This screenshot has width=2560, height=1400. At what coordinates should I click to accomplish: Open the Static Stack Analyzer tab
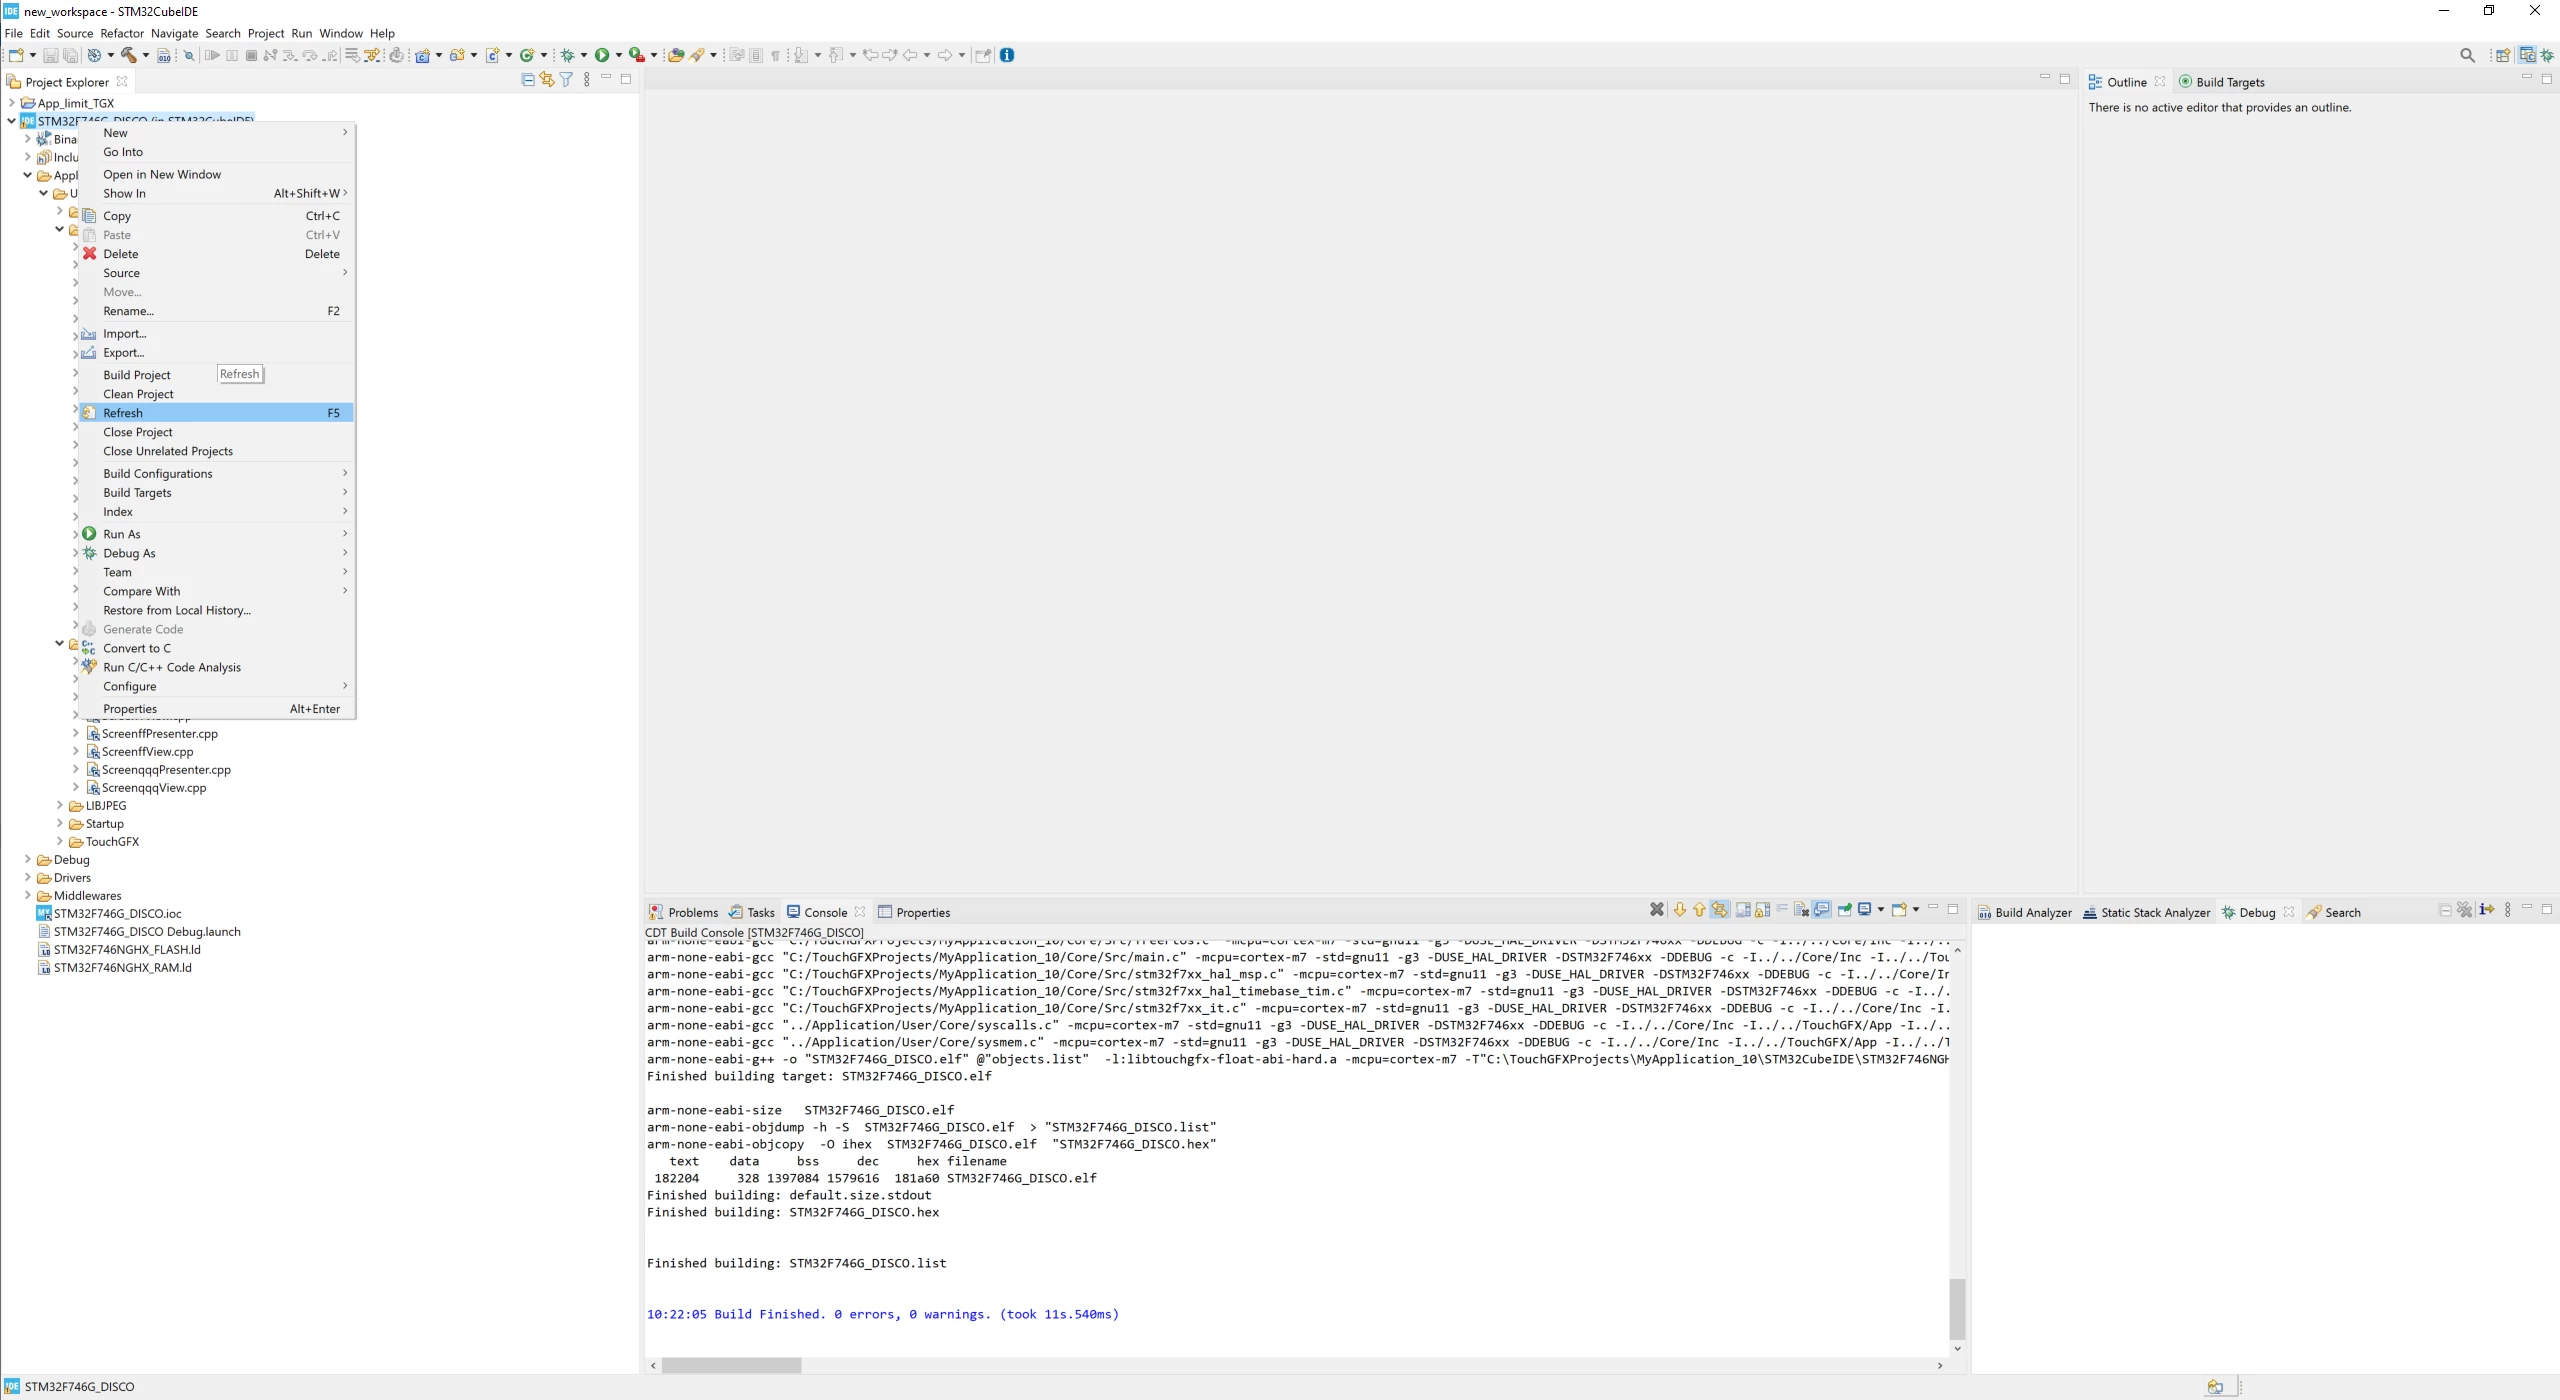pyautogui.click(x=2146, y=912)
